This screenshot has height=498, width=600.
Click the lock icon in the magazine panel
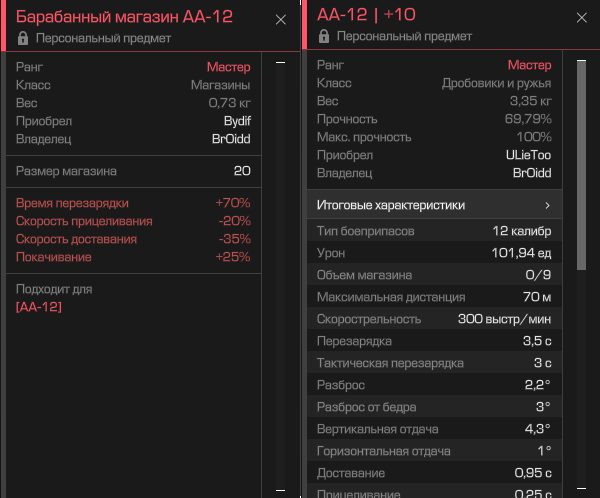point(23,38)
